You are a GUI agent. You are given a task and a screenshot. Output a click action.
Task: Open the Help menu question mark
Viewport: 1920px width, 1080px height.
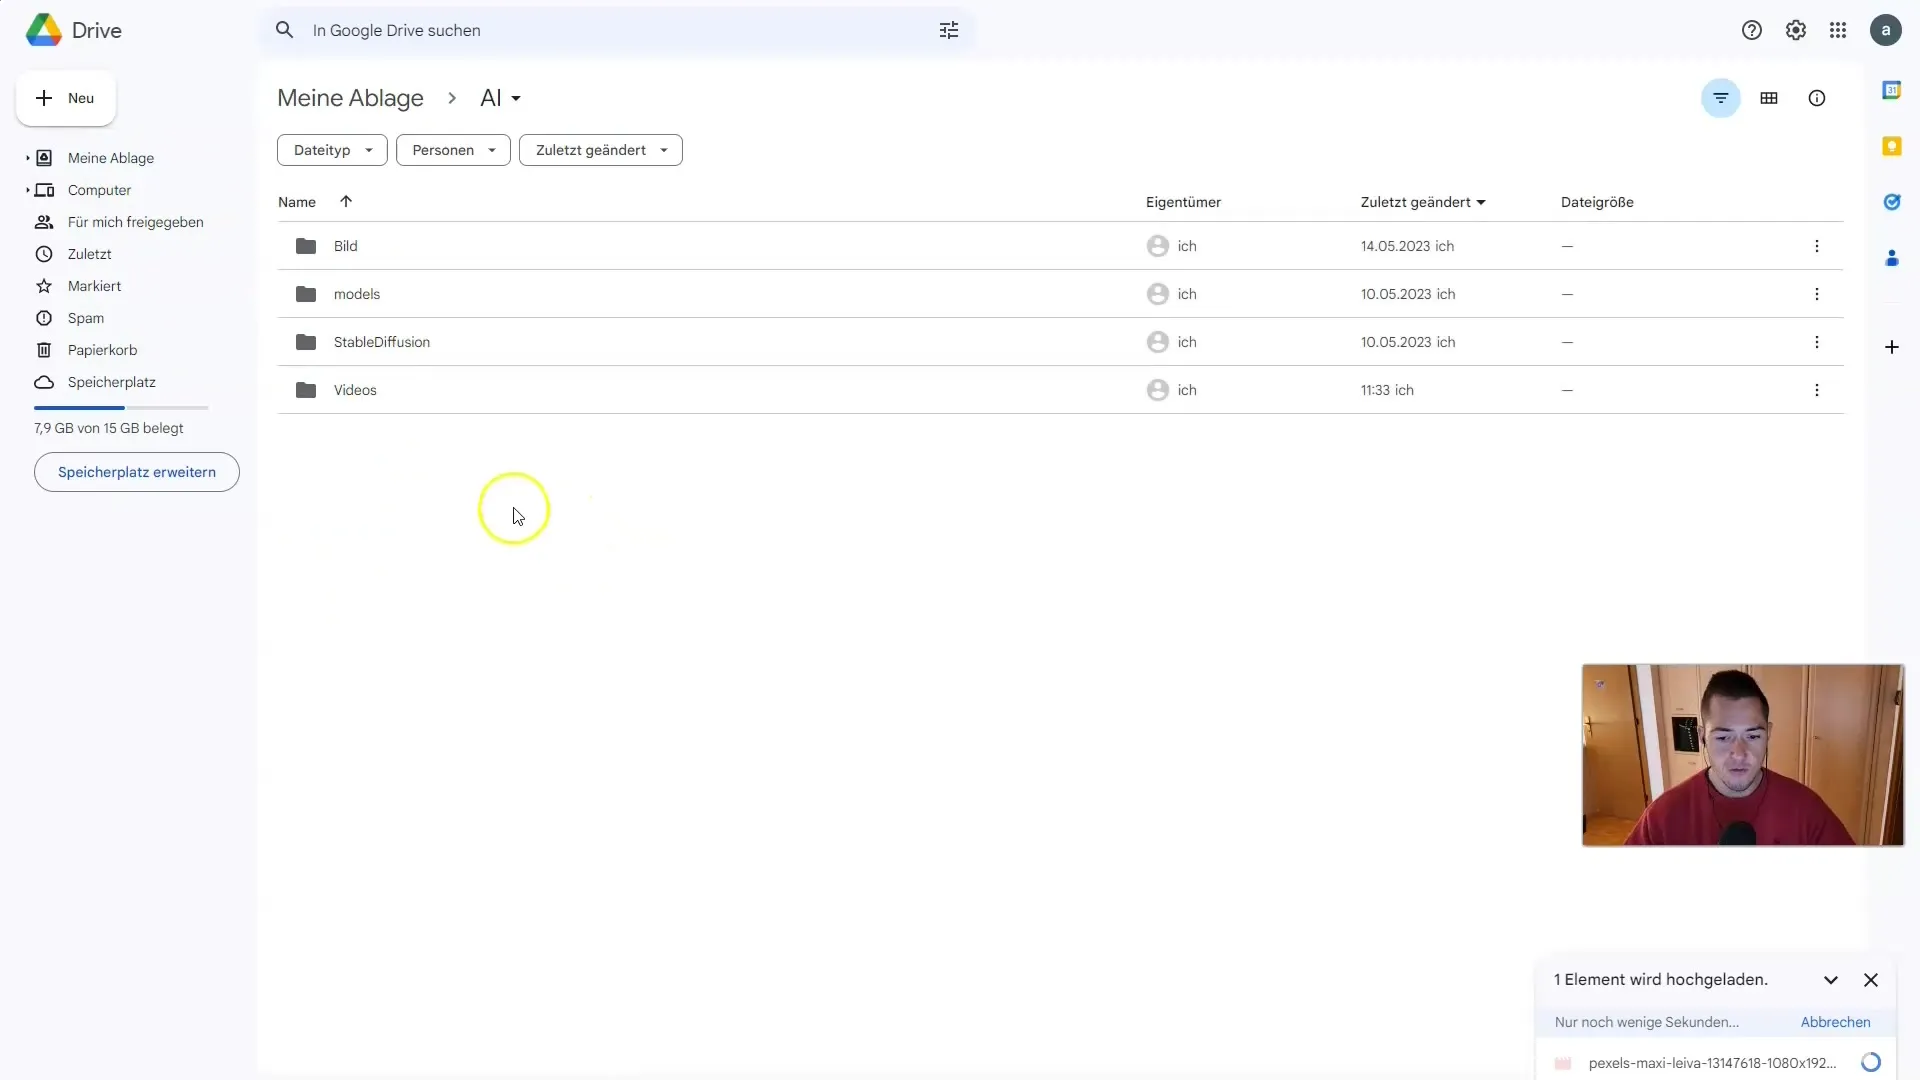click(1752, 30)
